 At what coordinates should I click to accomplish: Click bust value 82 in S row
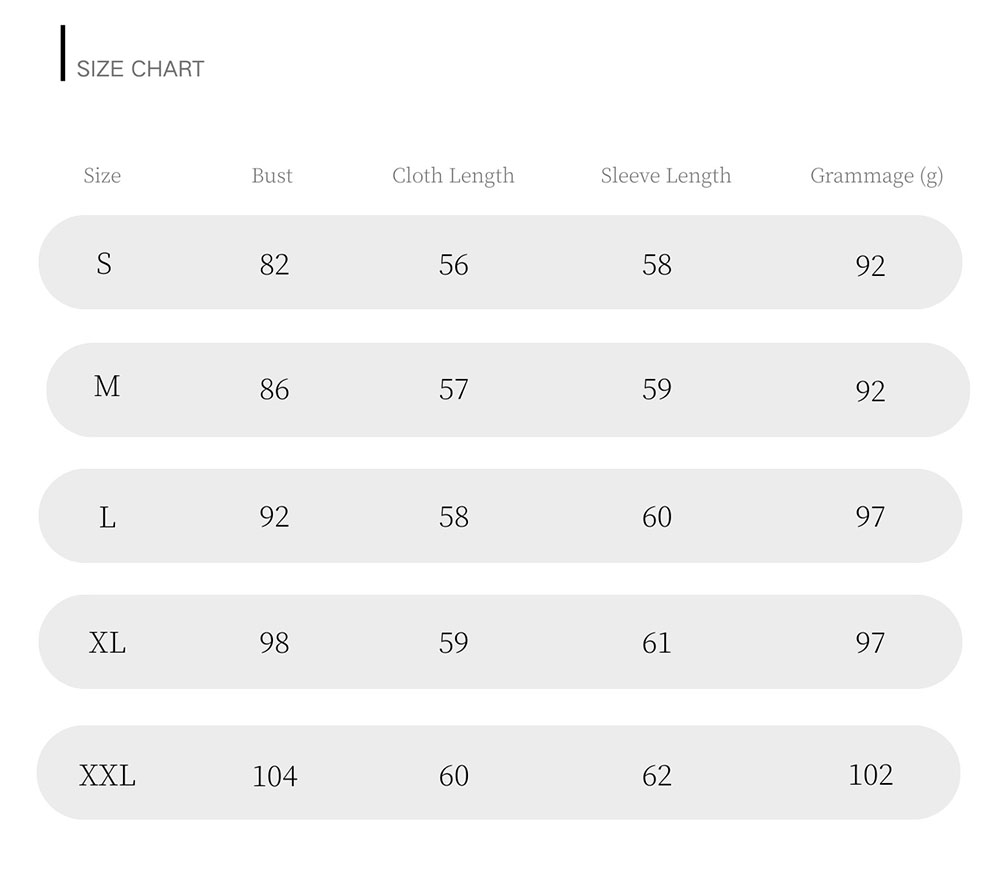[274, 265]
